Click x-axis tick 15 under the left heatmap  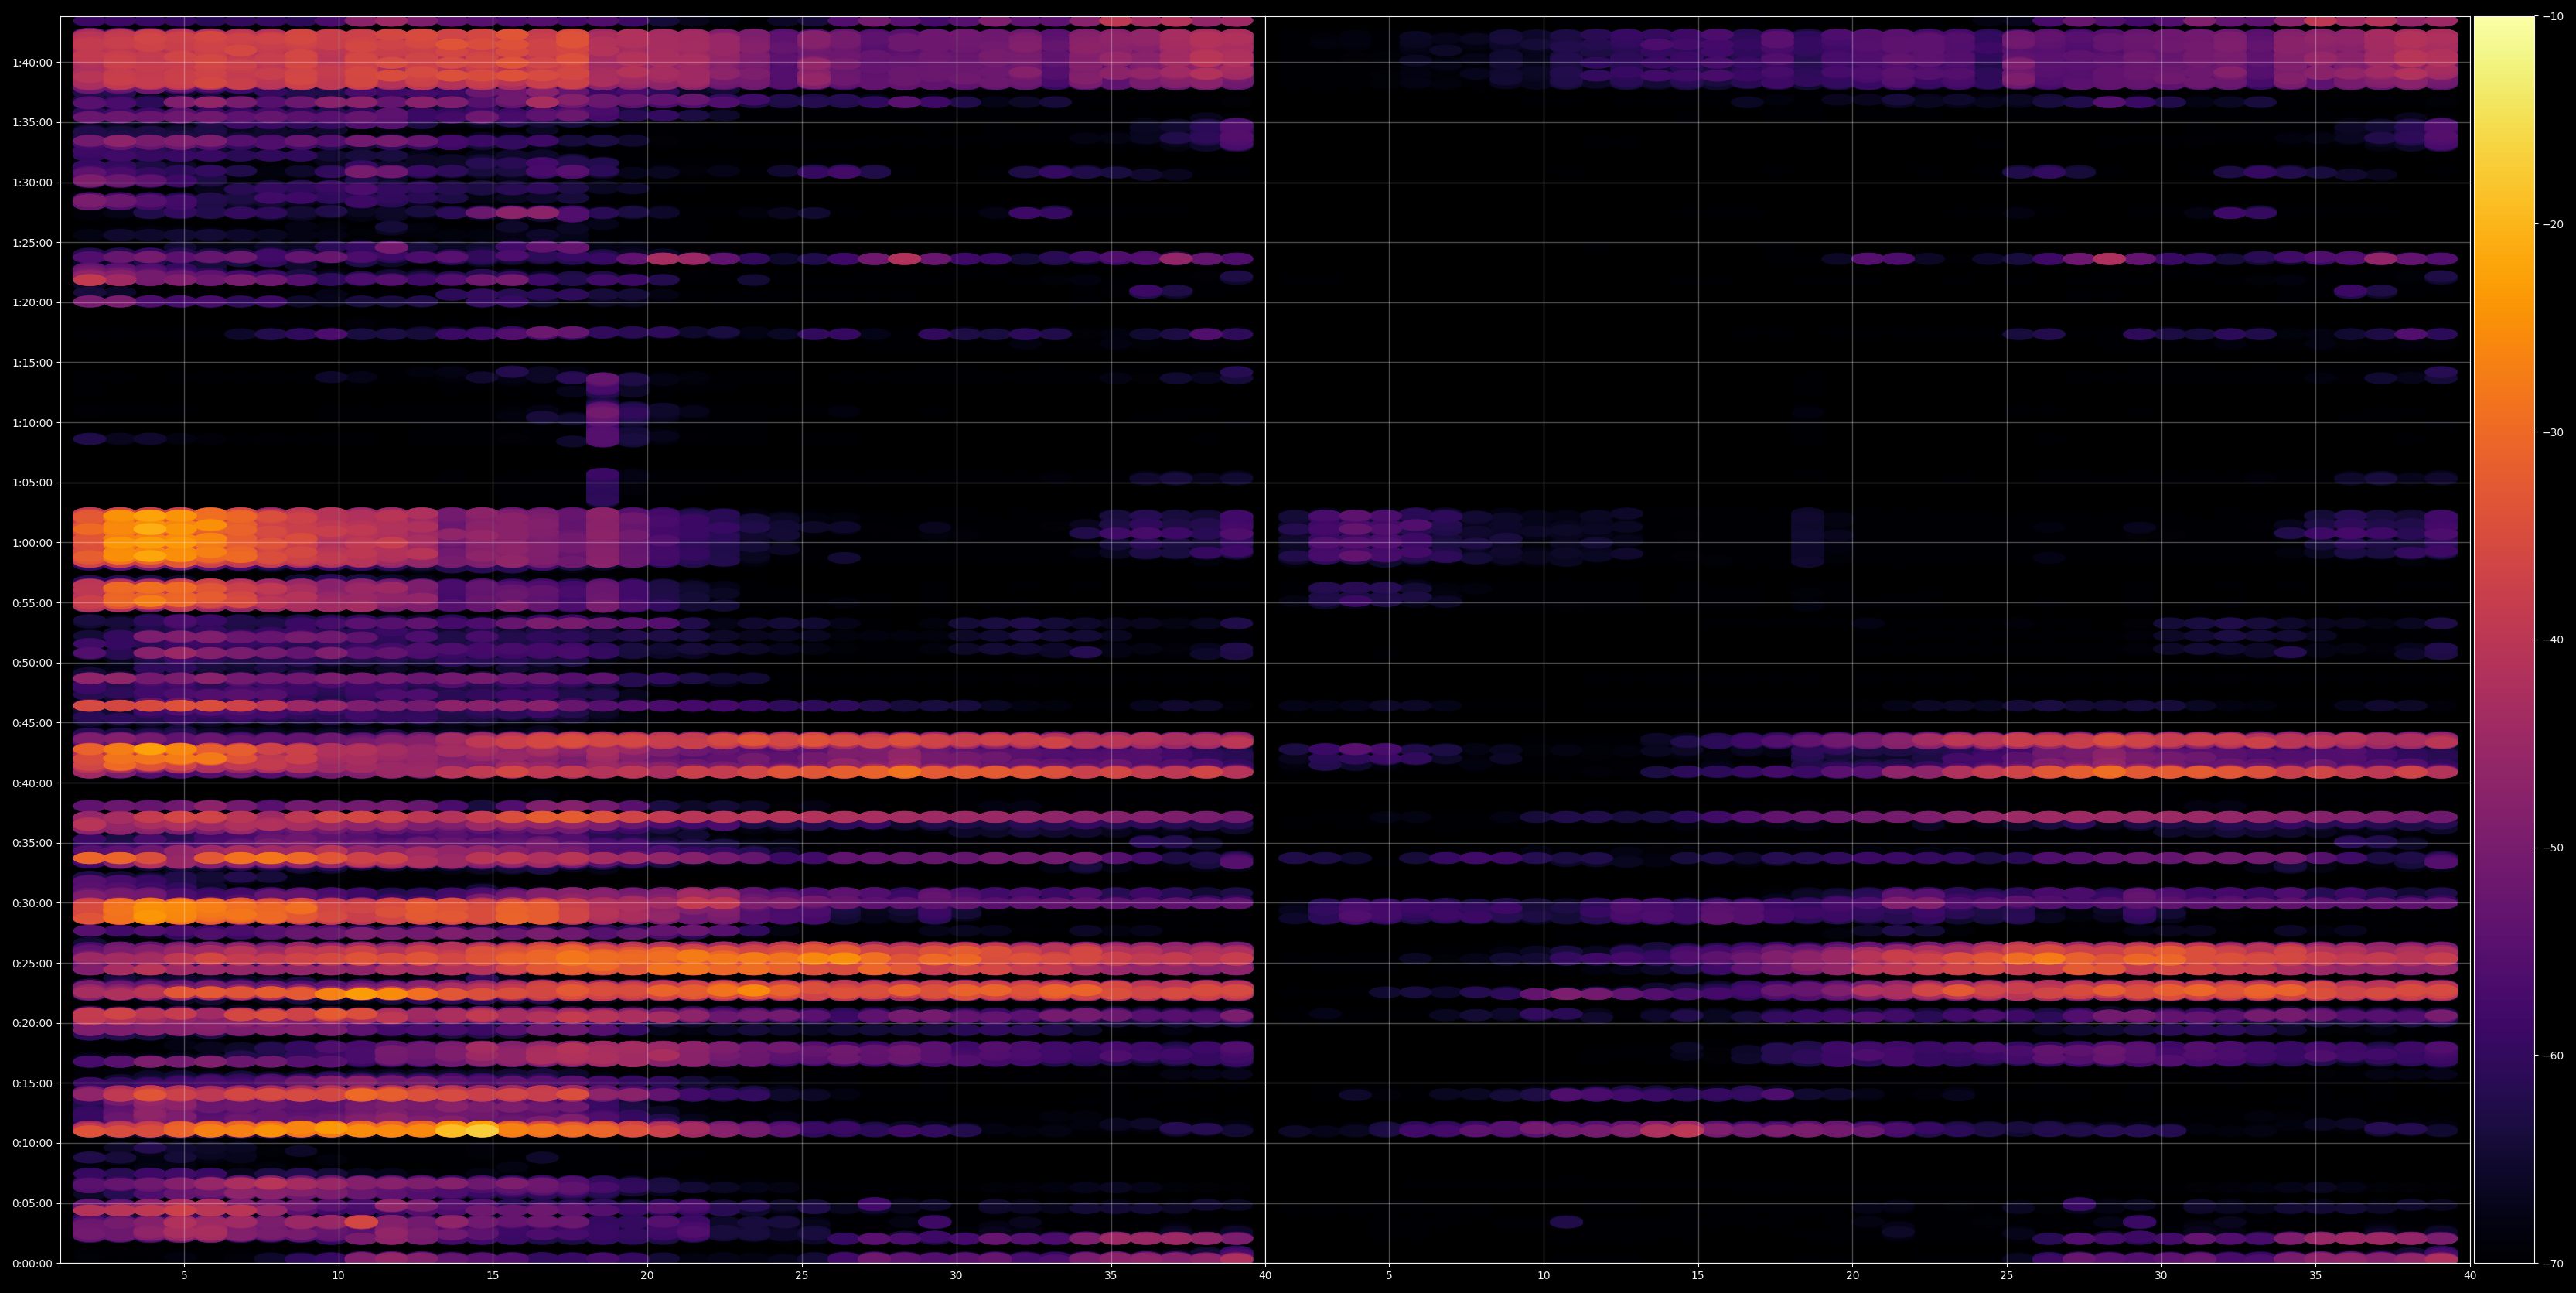point(493,1276)
